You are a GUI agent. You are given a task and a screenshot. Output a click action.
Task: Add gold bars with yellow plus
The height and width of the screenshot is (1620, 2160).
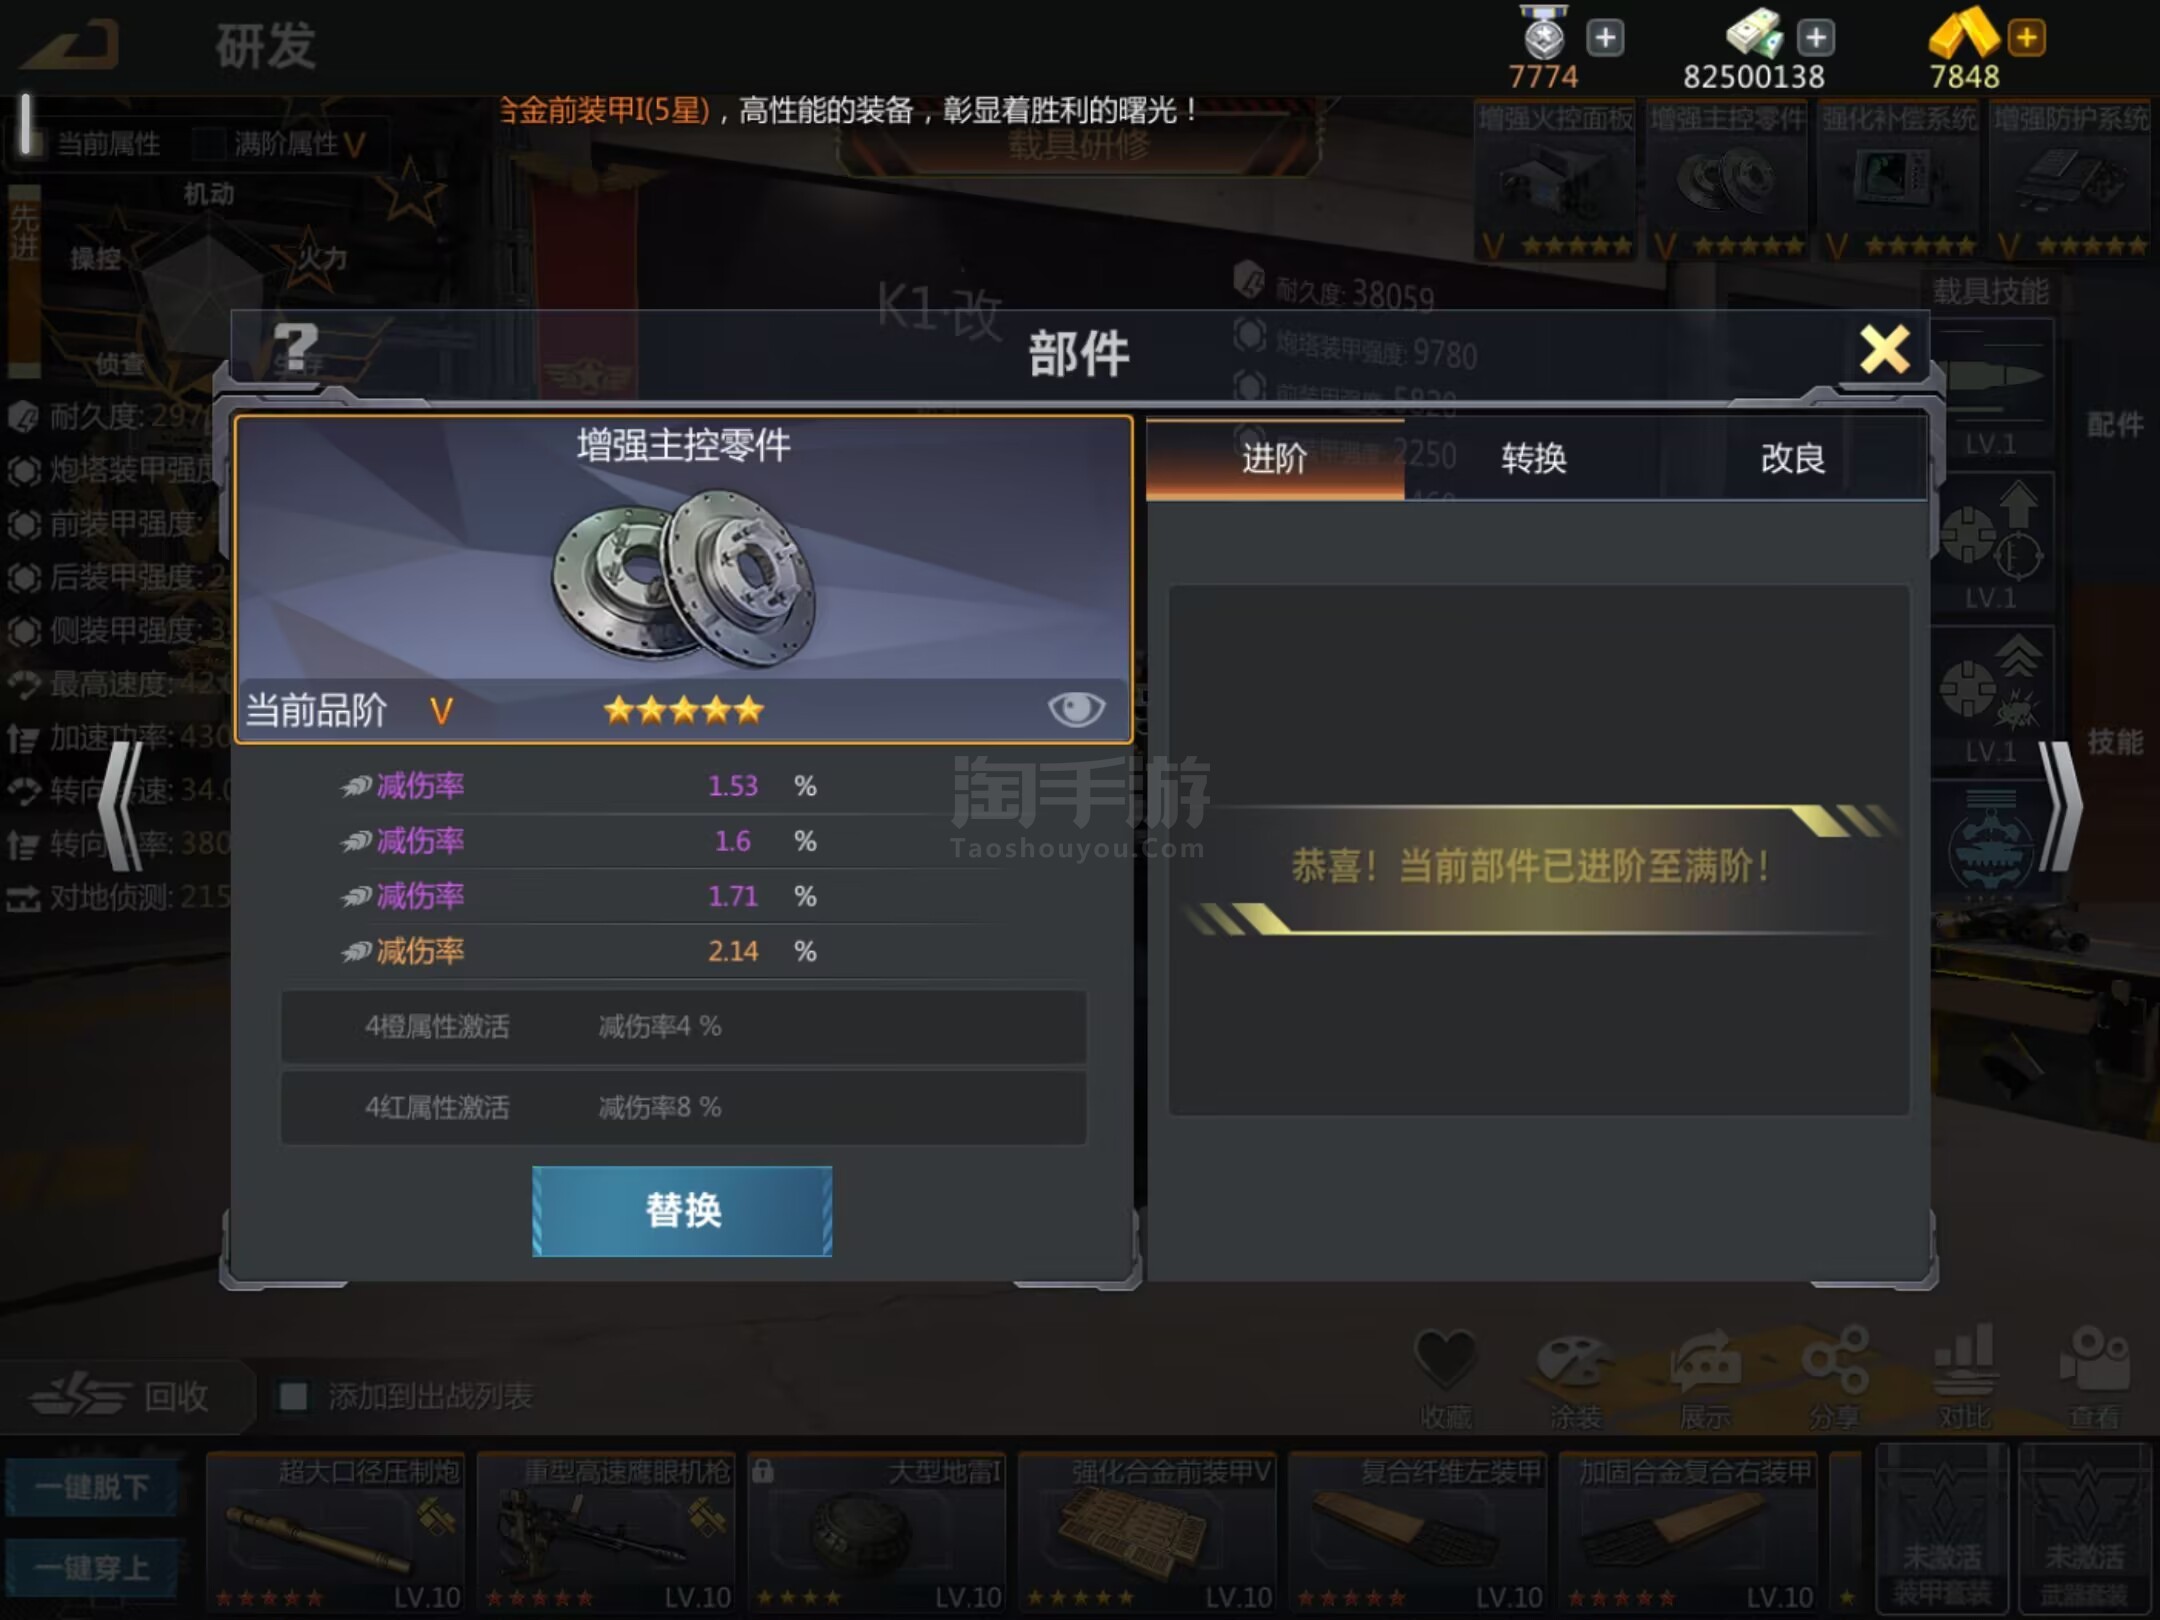click(2027, 38)
